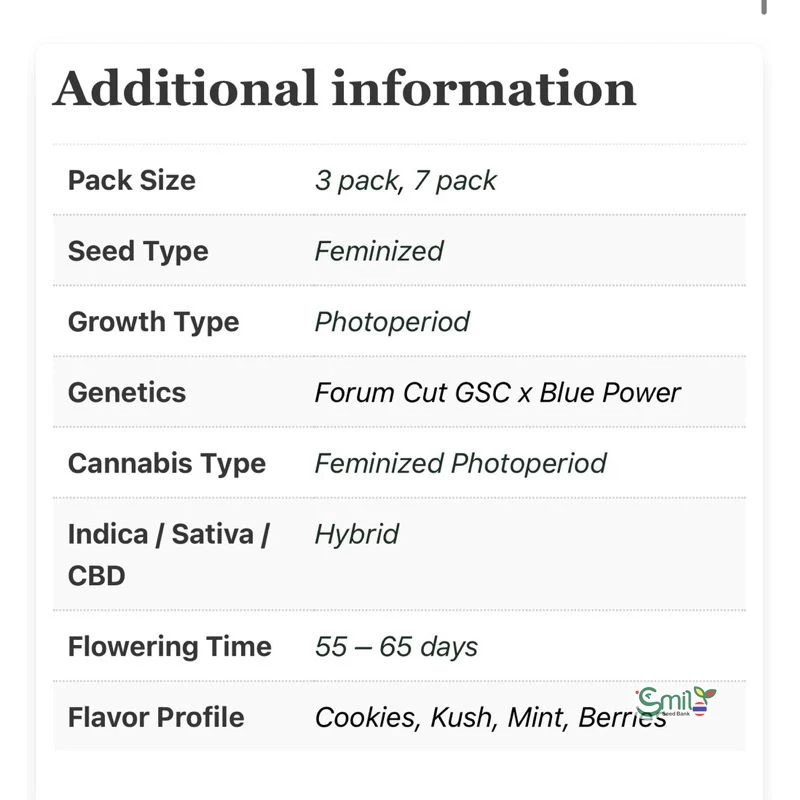Click the Flavor Profile label
800x800 pixels.
pyautogui.click(x=155, y=717)
